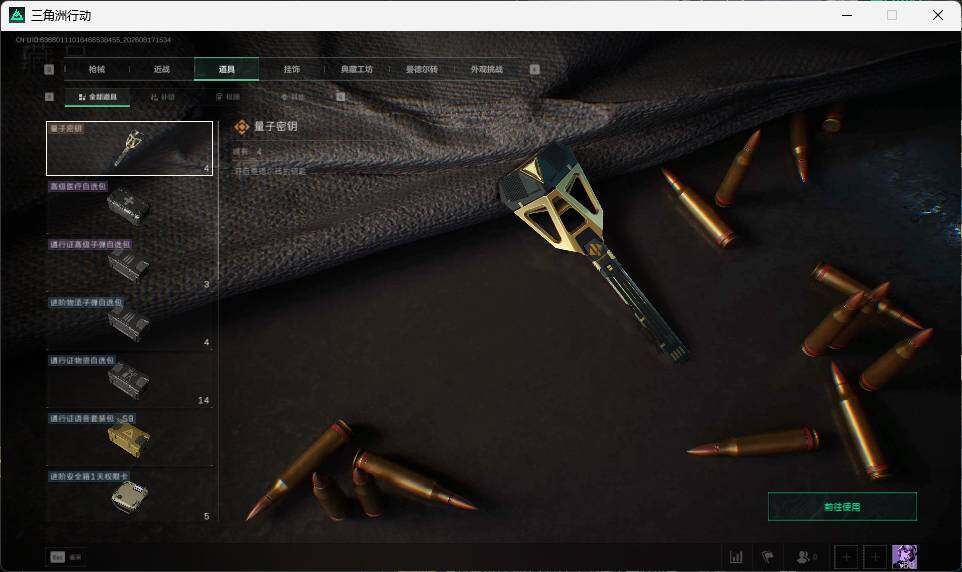The image size is (962, 572).
Task: Click next sub-tab key icon after filter sub-tabs
Action: coord(341,97)
